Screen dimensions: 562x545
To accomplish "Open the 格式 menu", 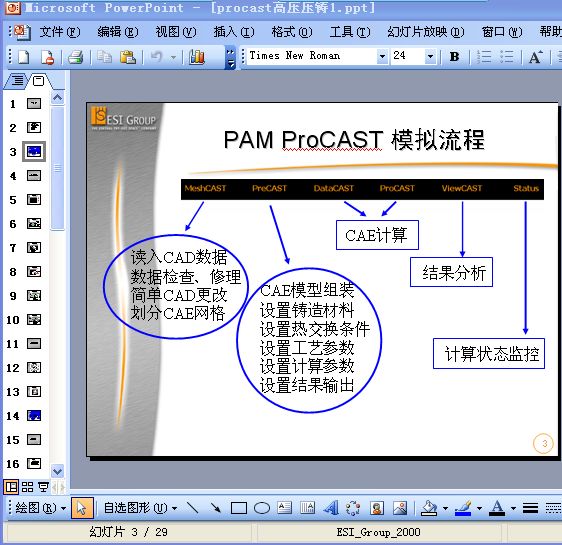I will (292, 32).
